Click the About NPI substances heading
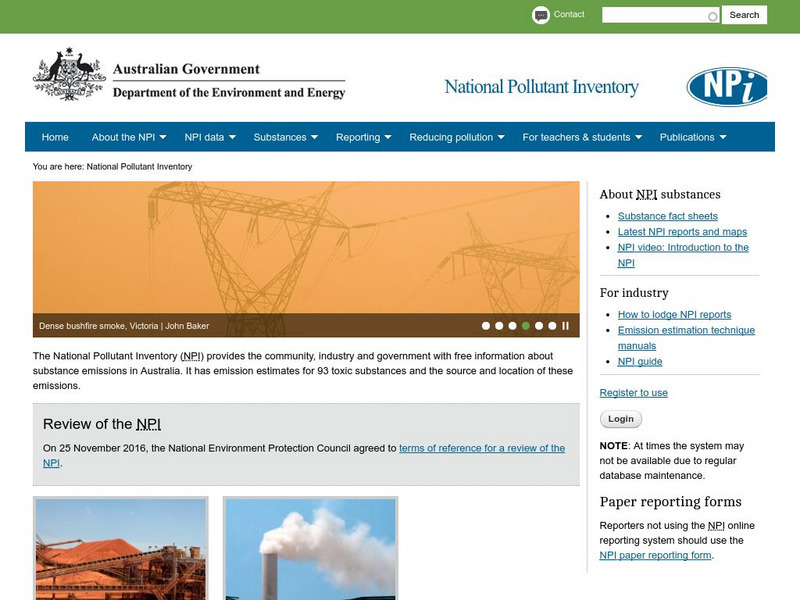This screenshot has height=600, width=800. tap(660, 194)
